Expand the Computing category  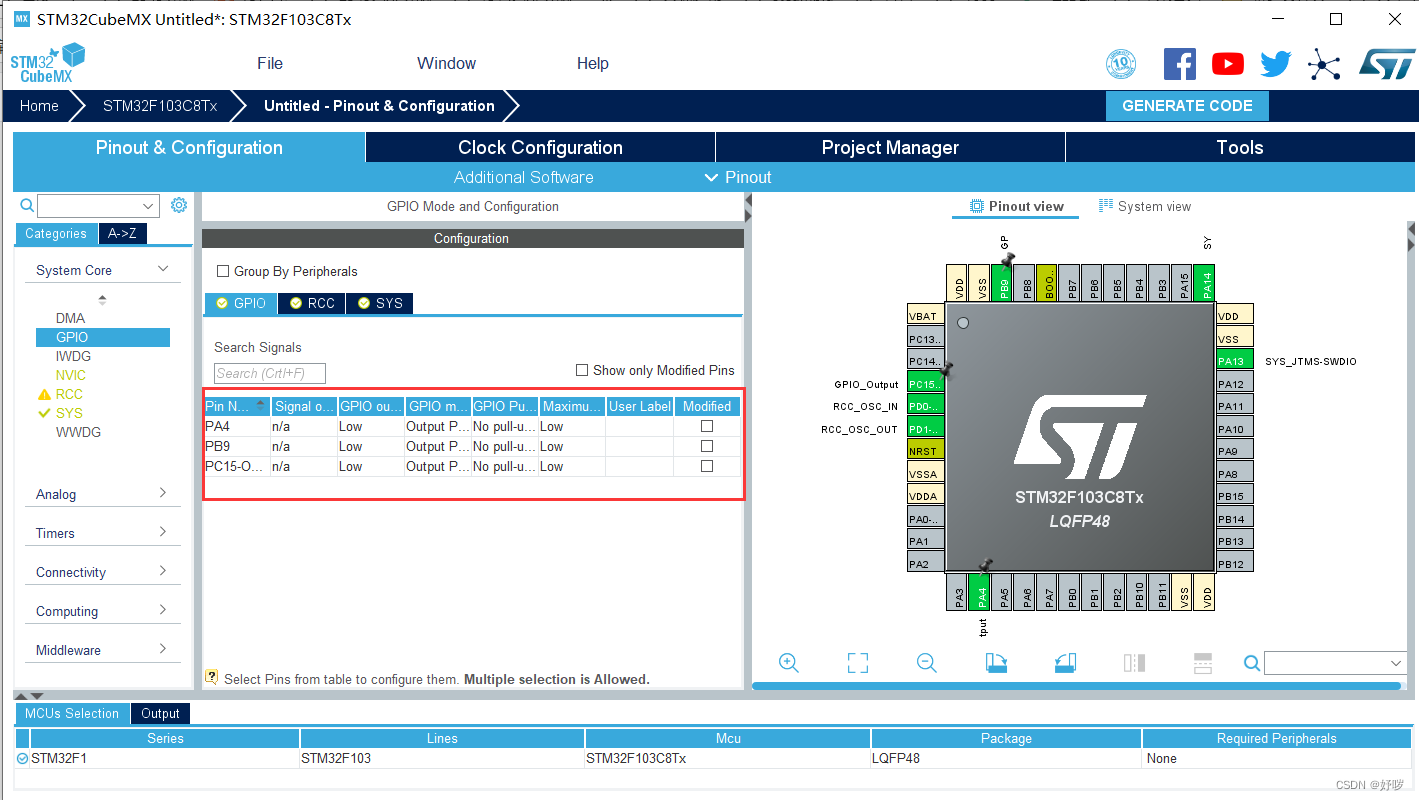tap(103, 611)
